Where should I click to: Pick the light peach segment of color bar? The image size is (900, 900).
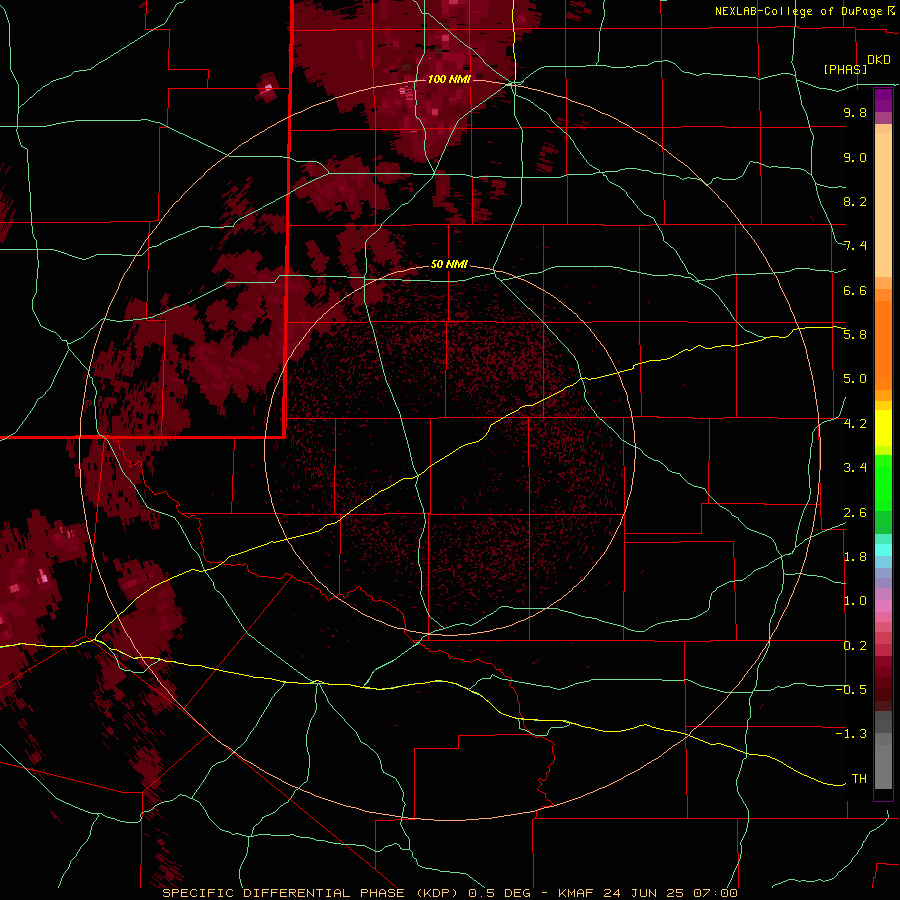click(883, 205)
